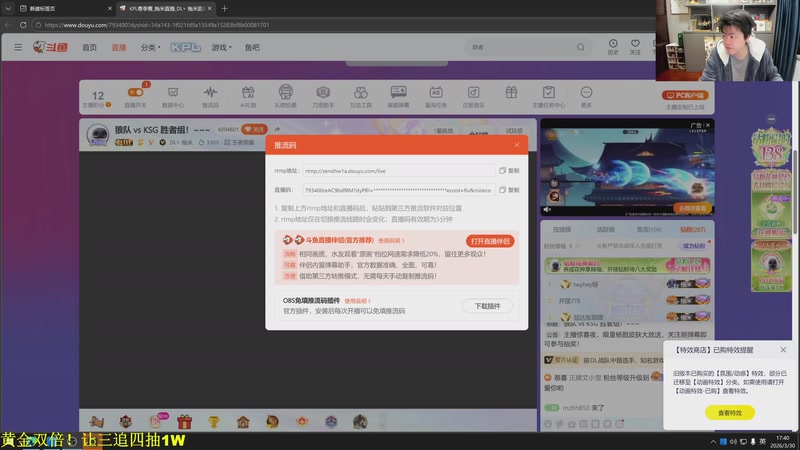800x450 pixels.
Task: Copy the 直播码 using its 复制 button
Action: pyautogui.click(x=509, y=190)
